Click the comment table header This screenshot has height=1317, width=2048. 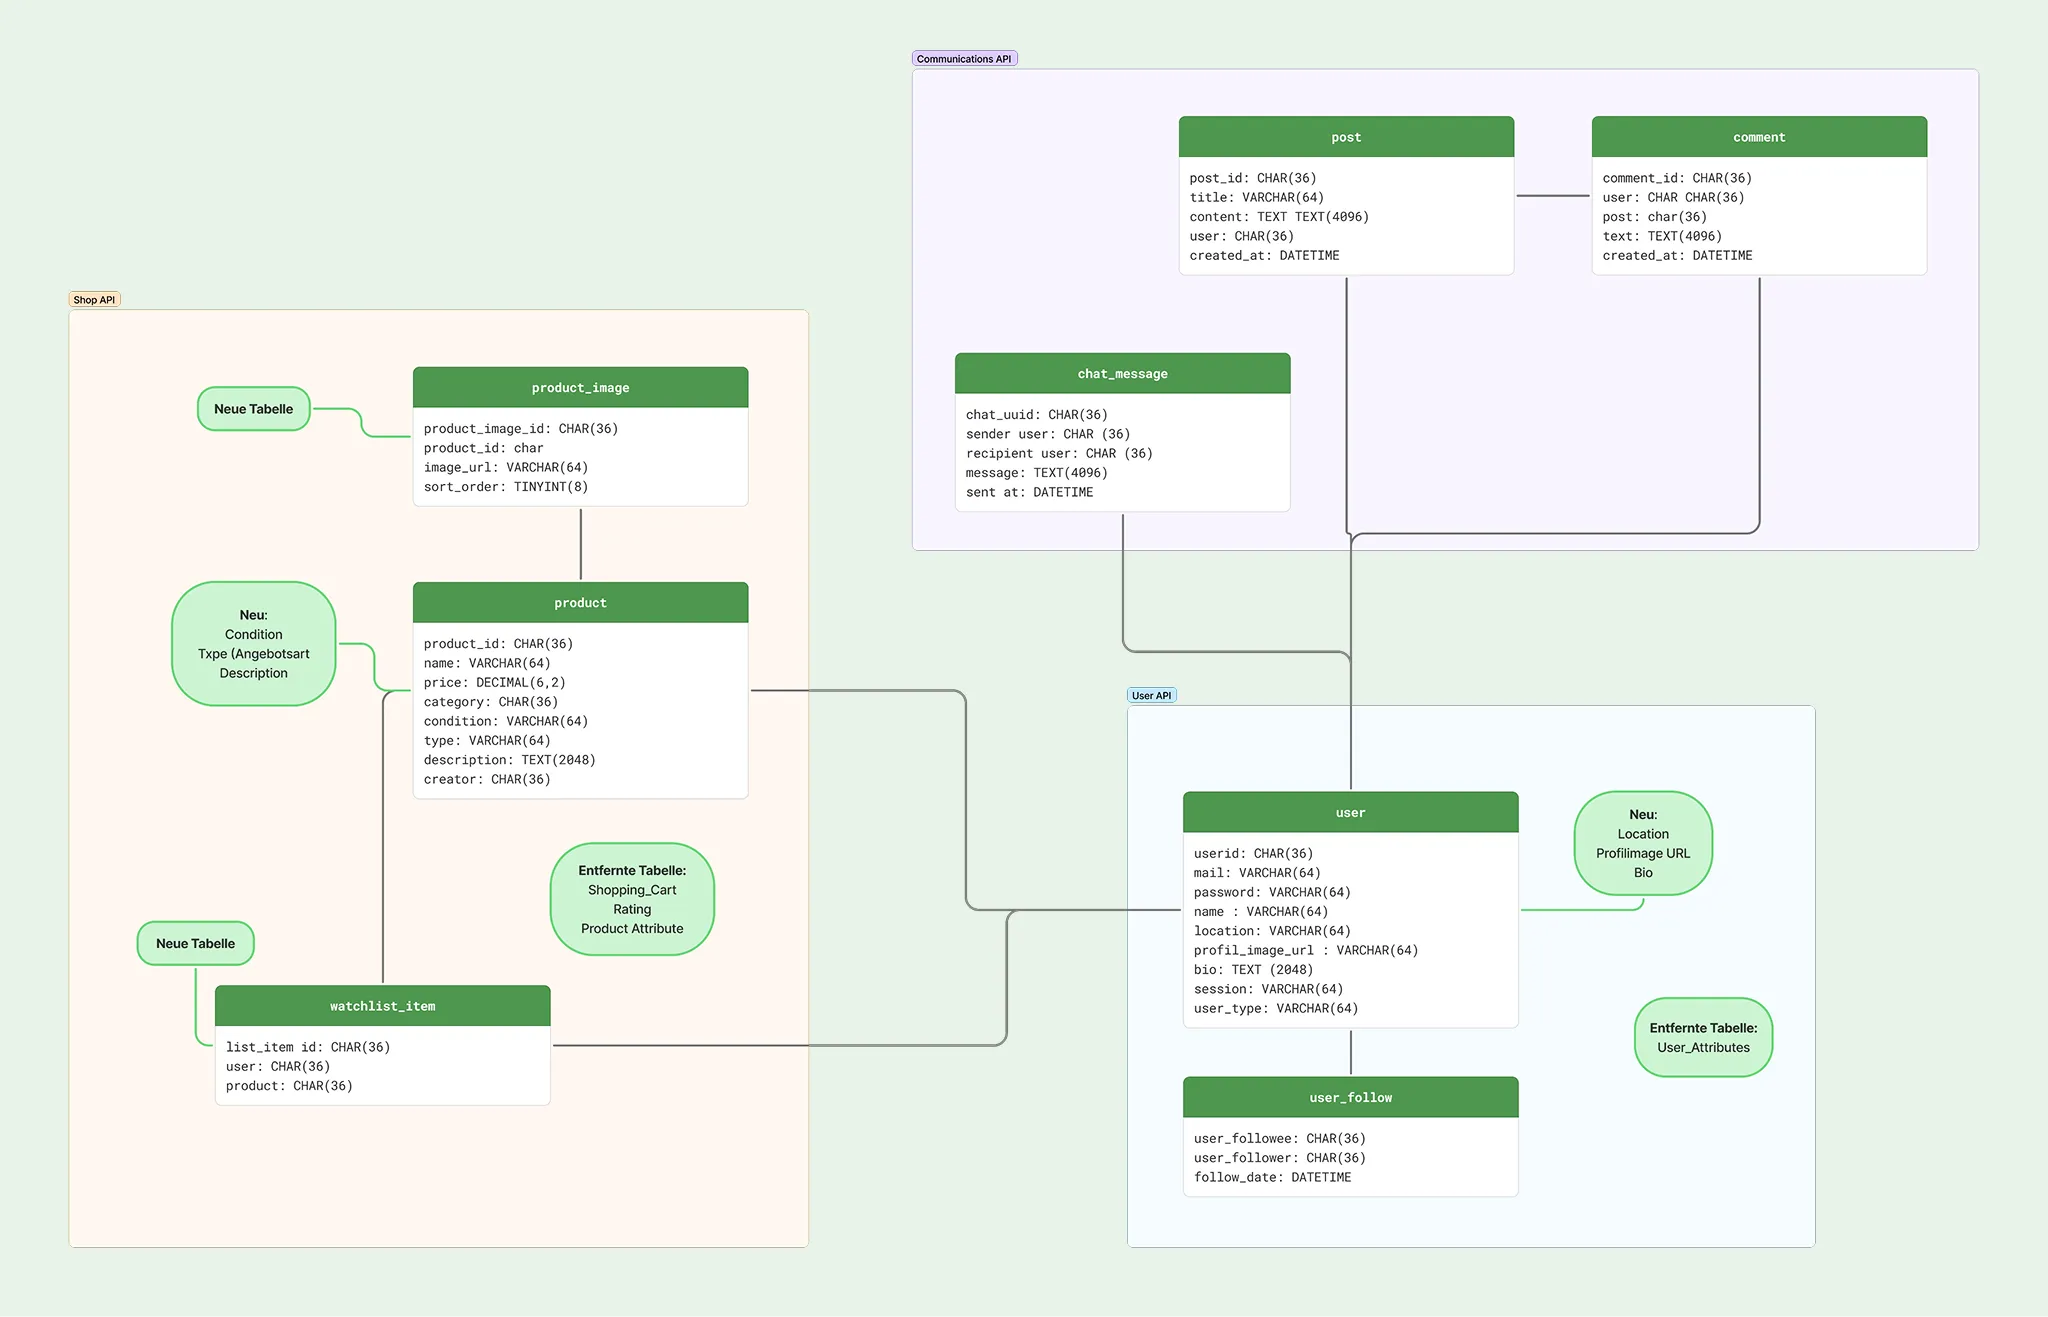click(x=1759, y=137)
